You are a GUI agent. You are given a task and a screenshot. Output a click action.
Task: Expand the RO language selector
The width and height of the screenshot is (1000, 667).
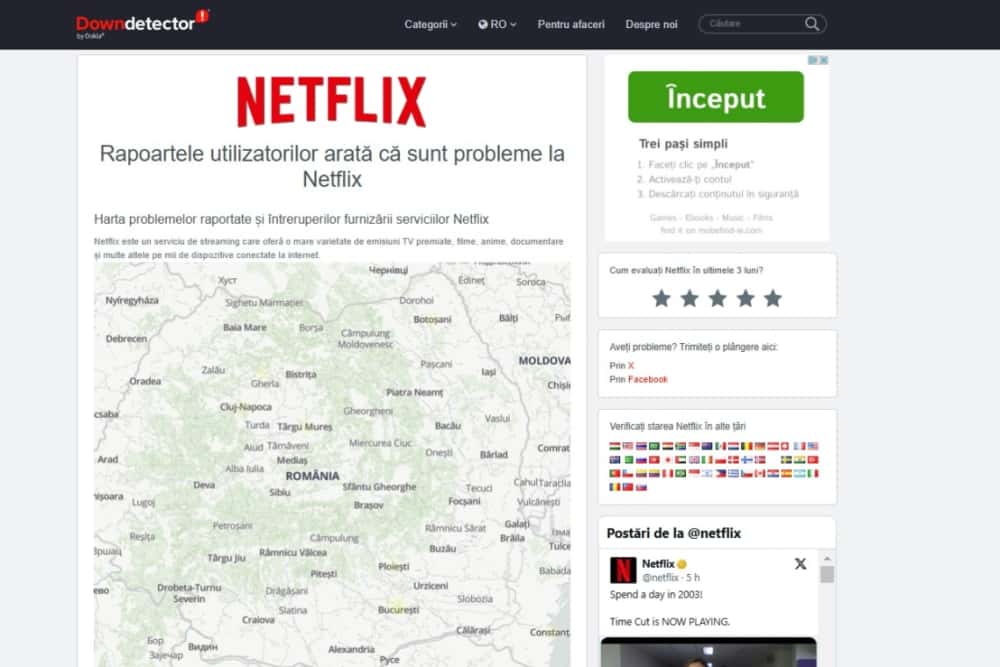click(497, 24)
